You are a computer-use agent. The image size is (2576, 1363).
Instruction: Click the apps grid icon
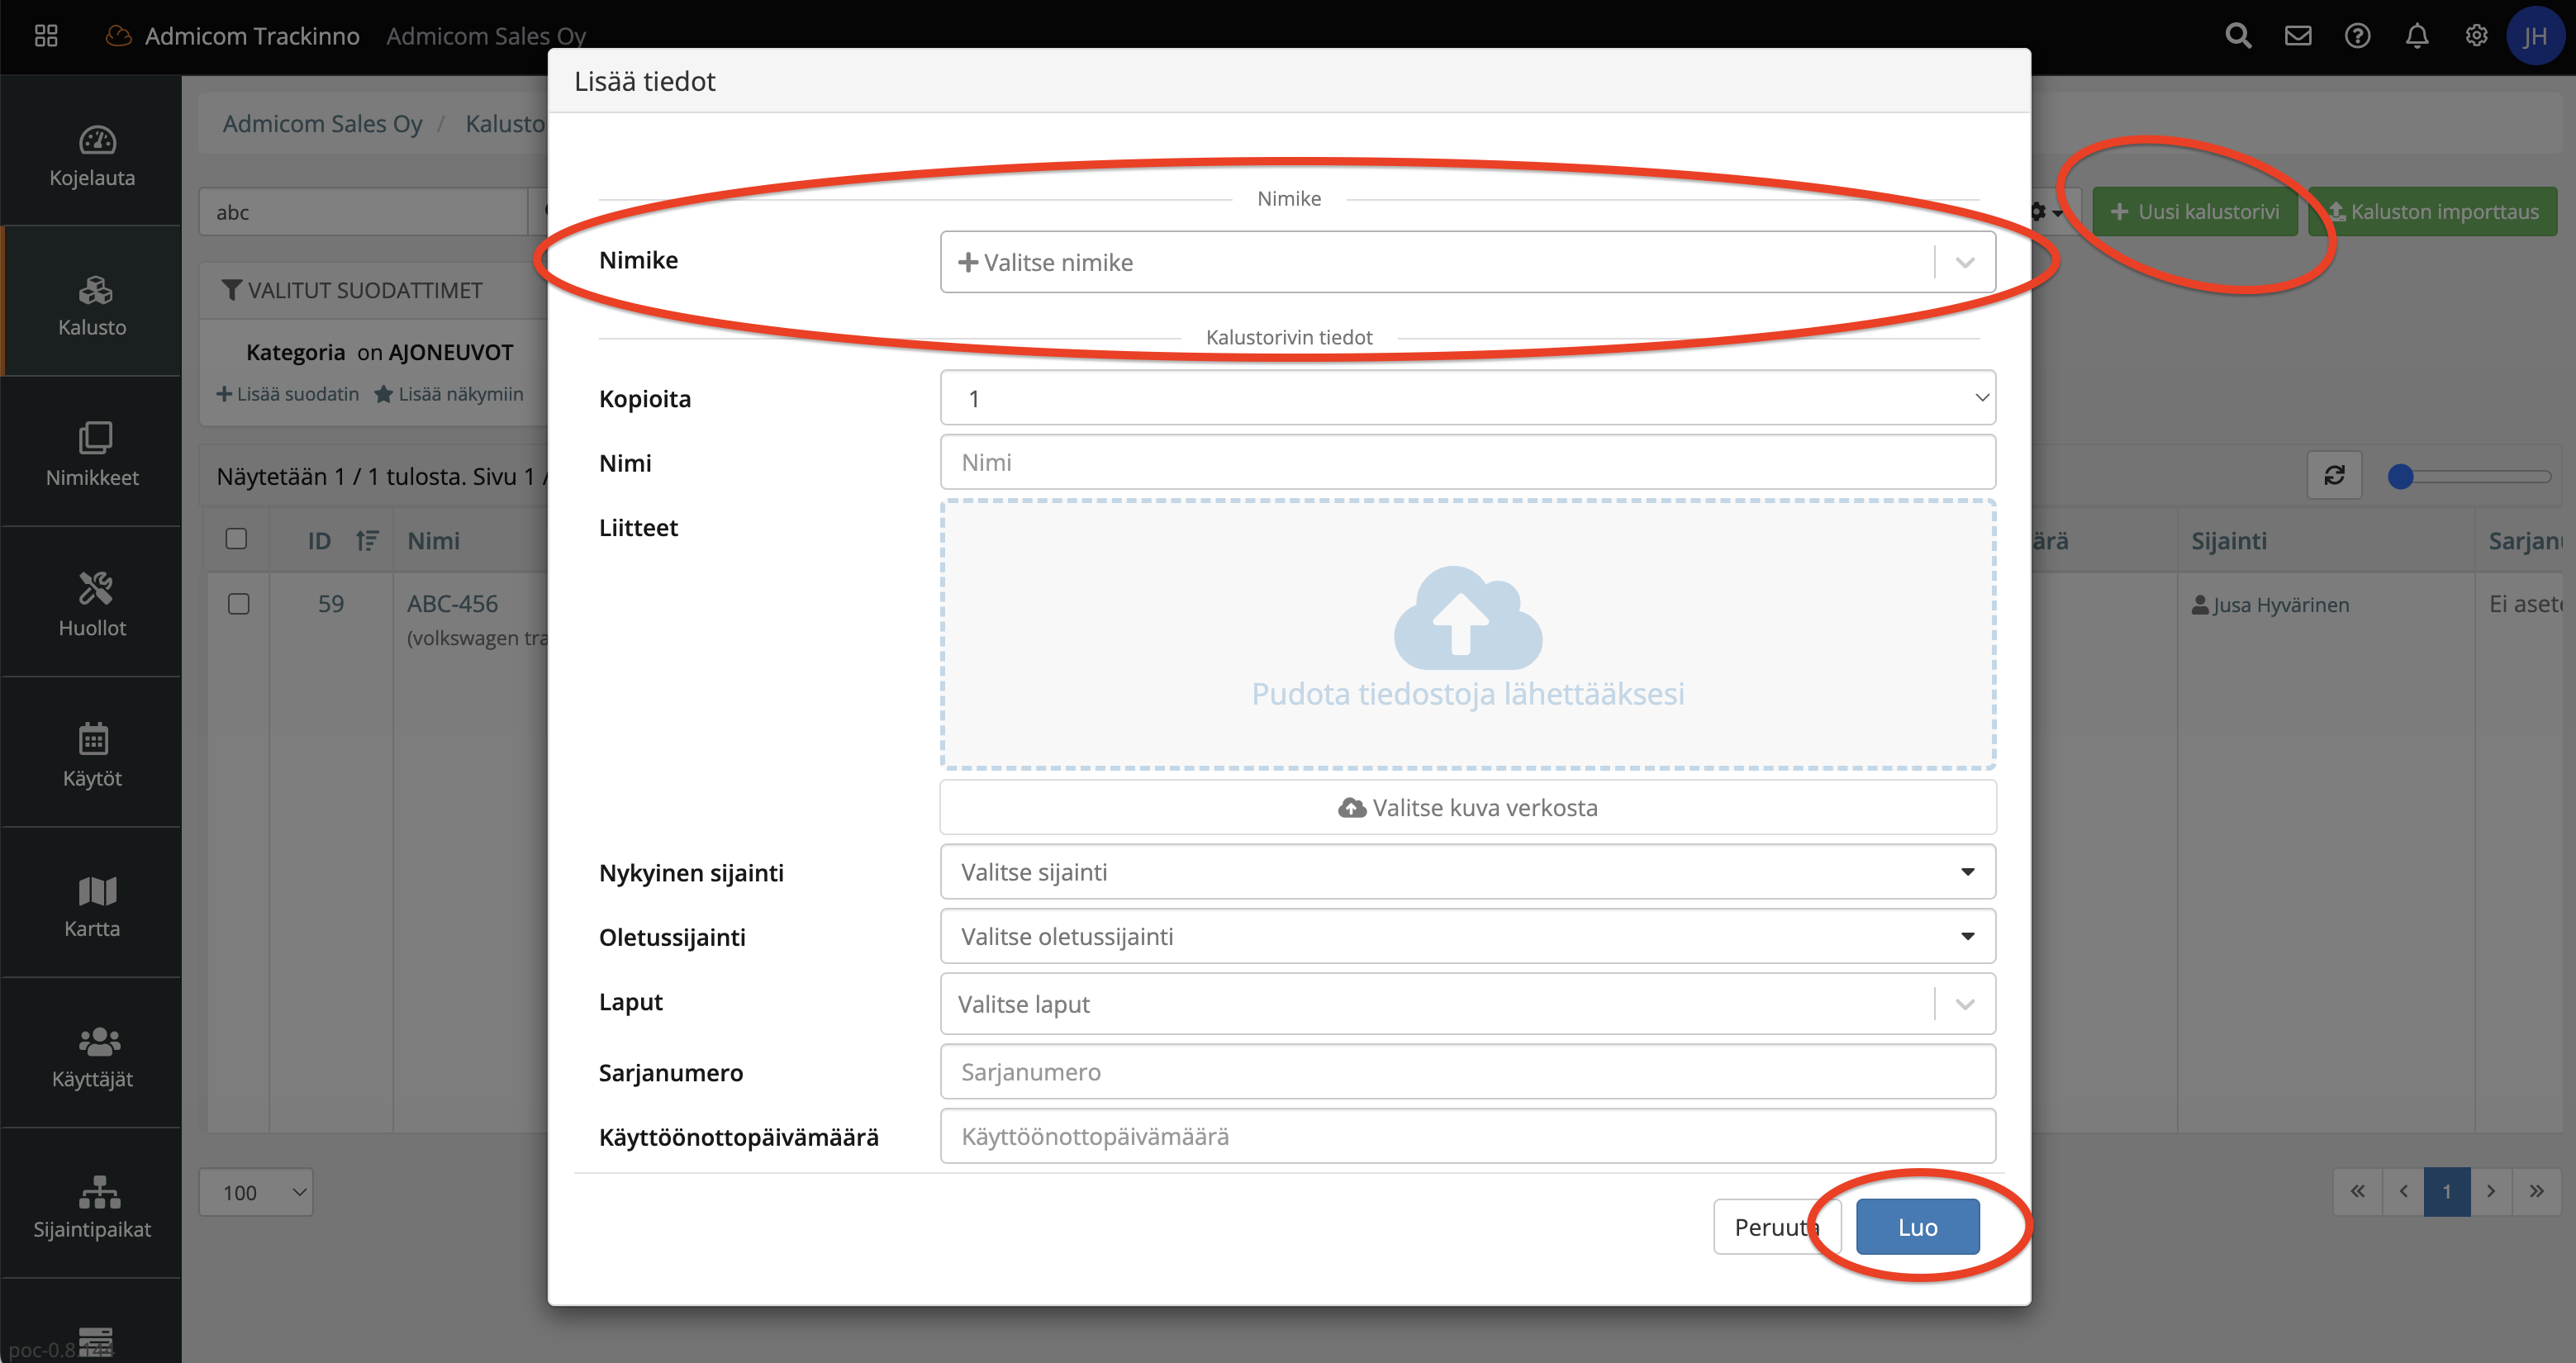(x=46, y=37)
